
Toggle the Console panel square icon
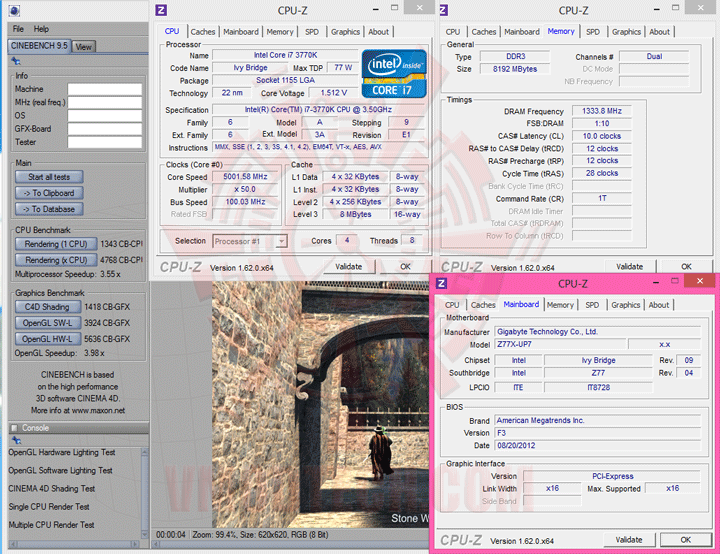point(14,428)
